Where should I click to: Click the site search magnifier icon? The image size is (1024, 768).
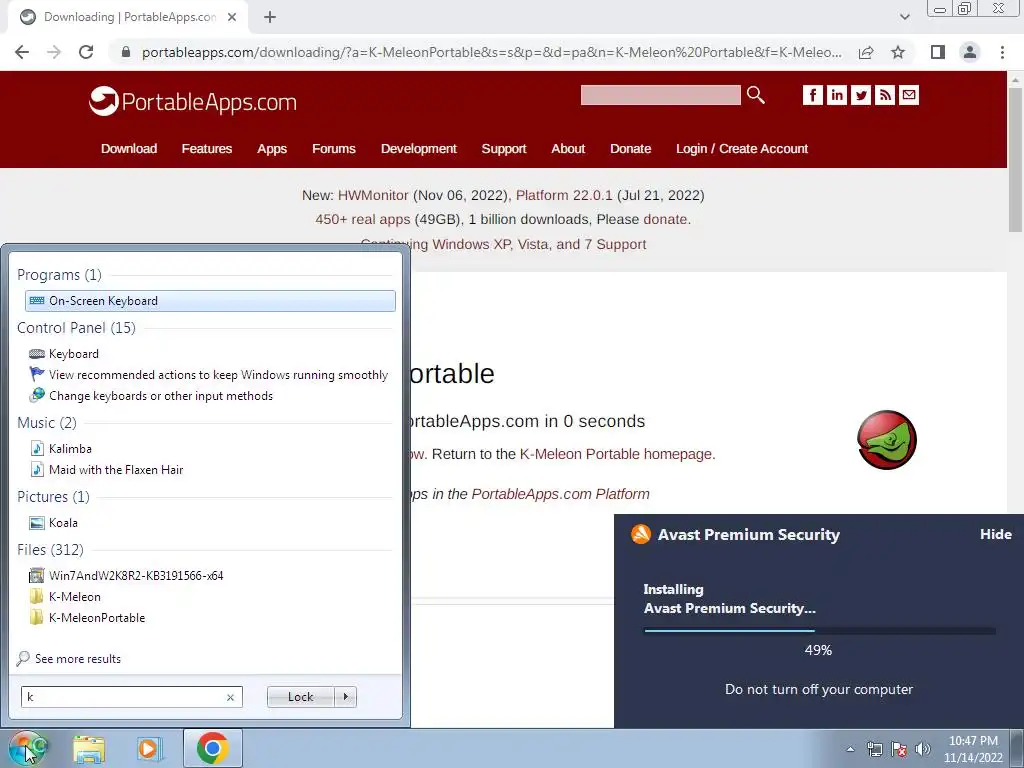pos(756,95)
